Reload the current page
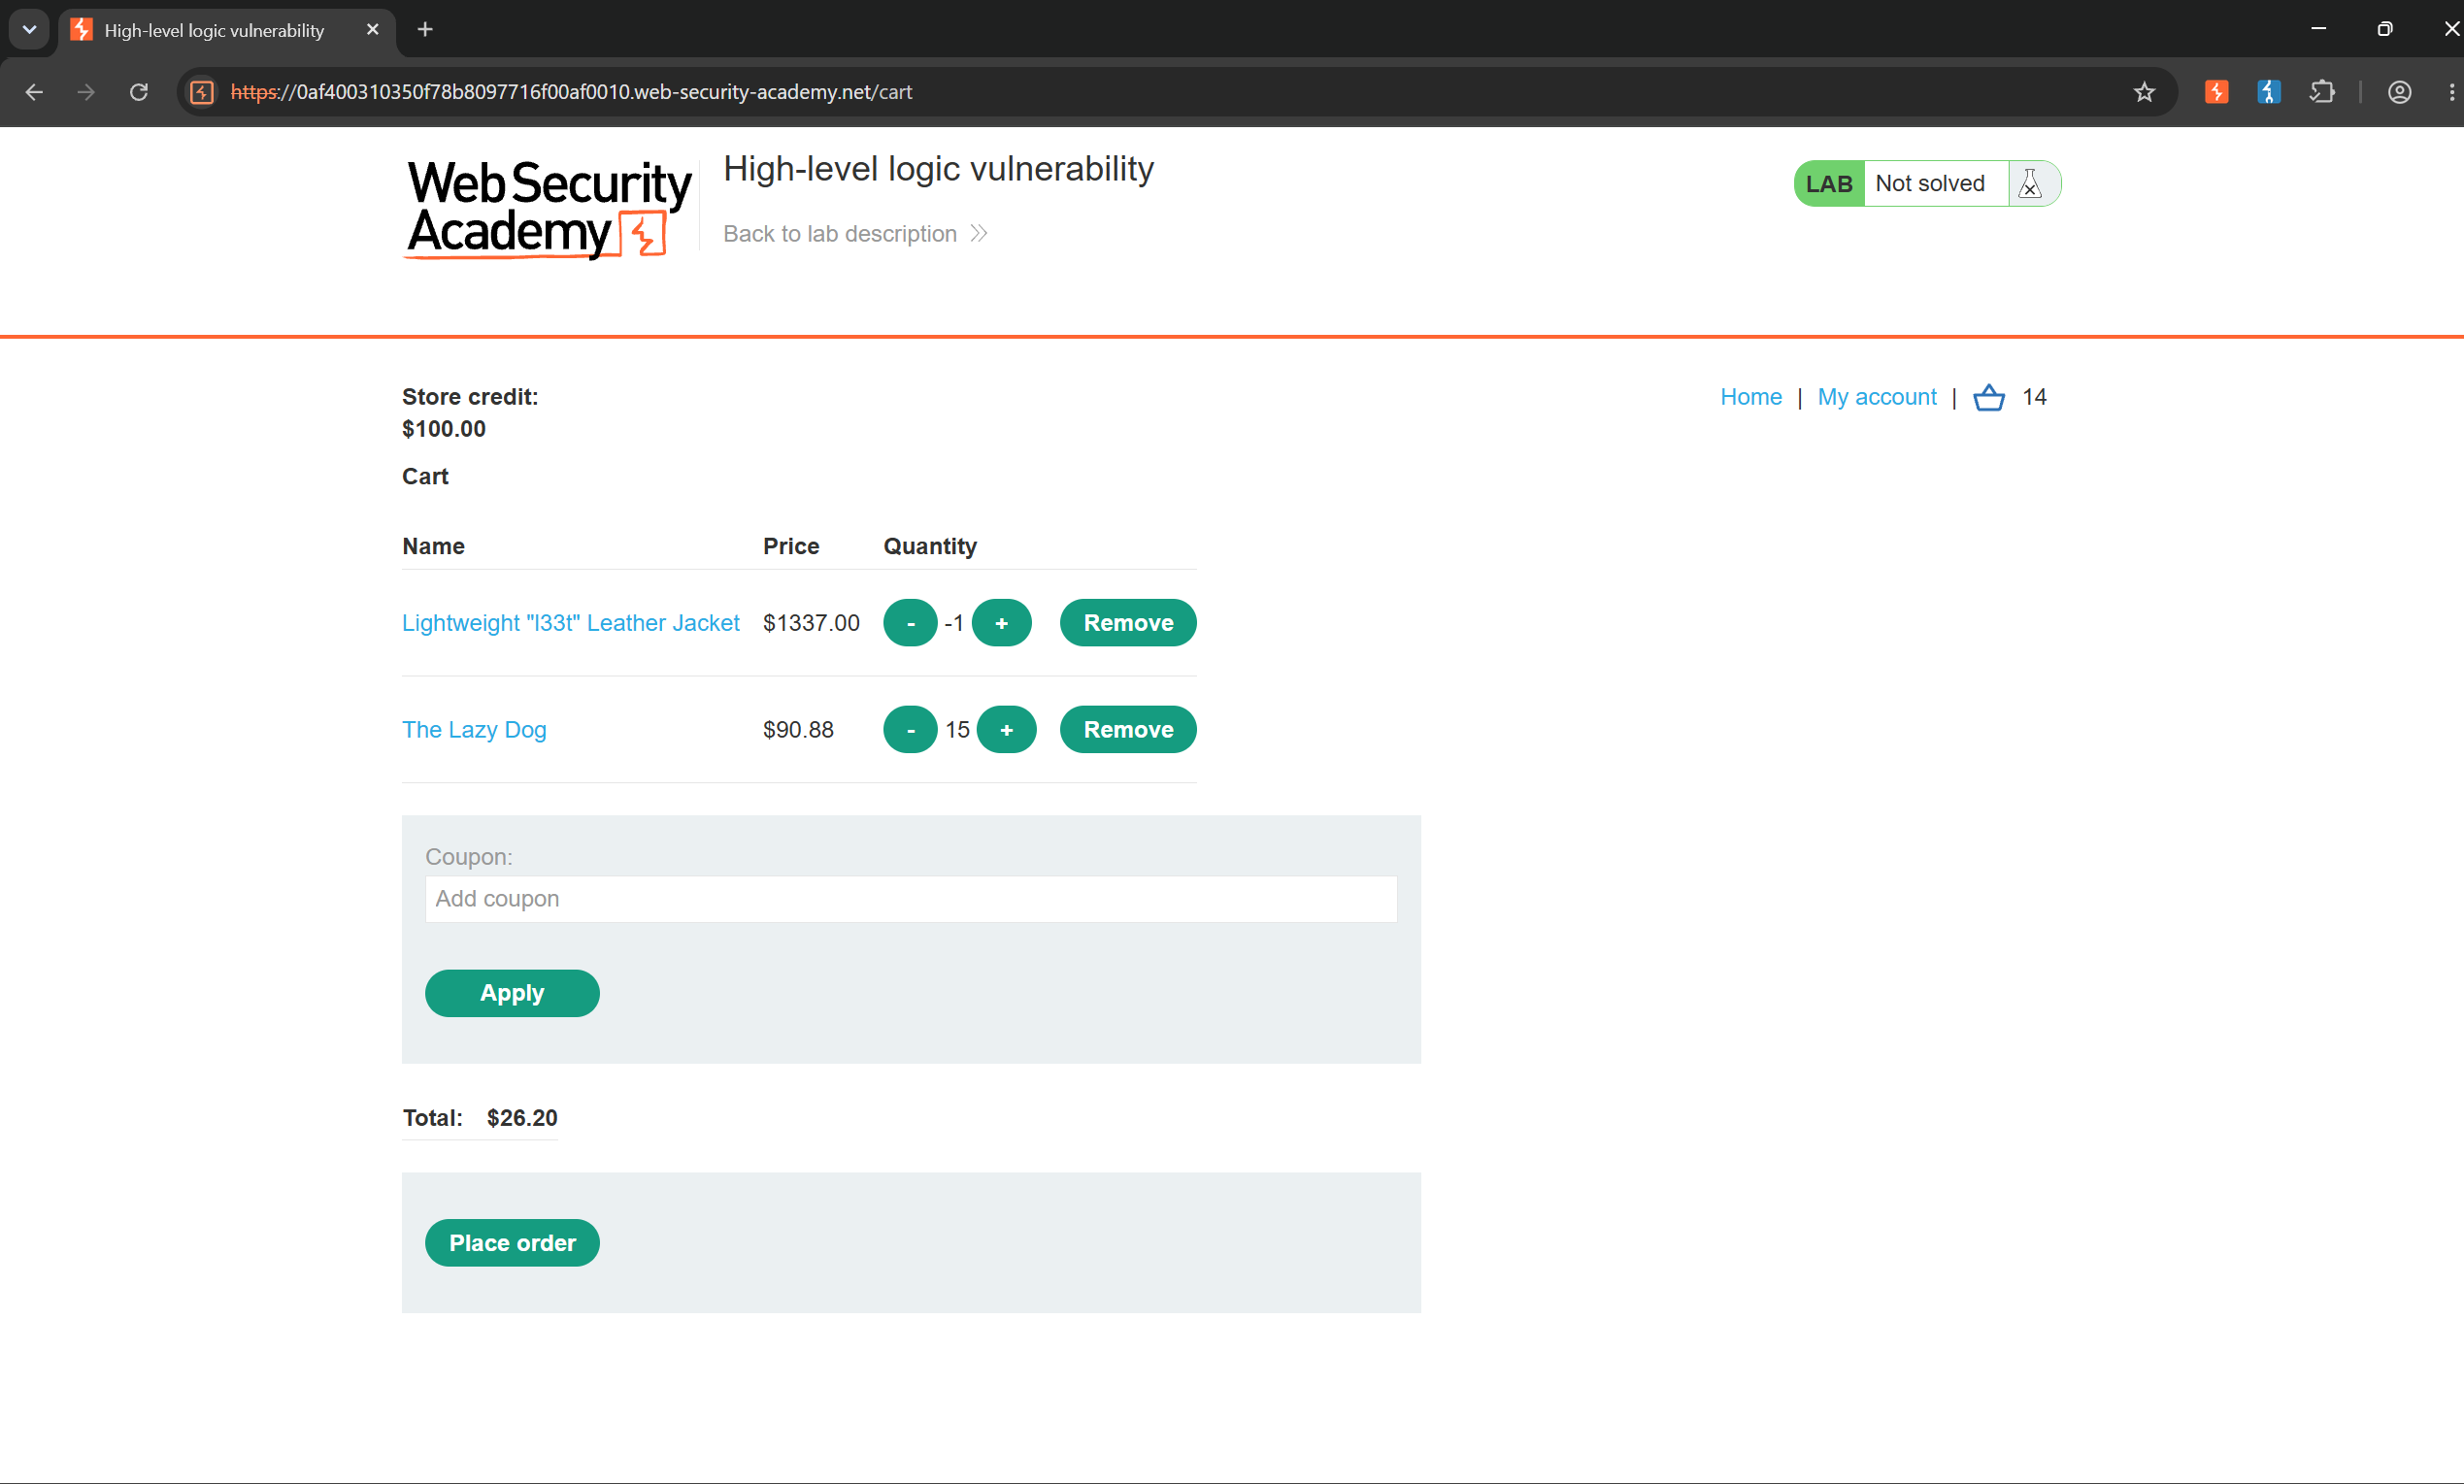 [x=139, y=92]
